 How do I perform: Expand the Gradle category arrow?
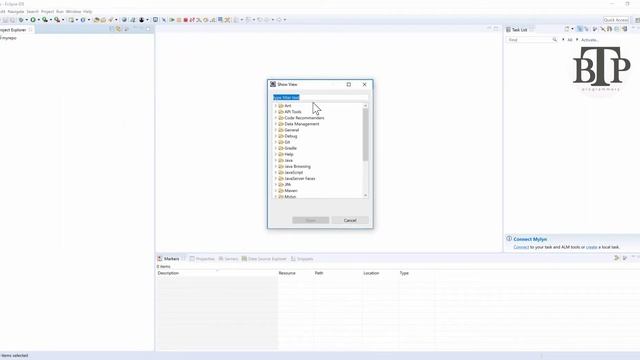(276, 148)
